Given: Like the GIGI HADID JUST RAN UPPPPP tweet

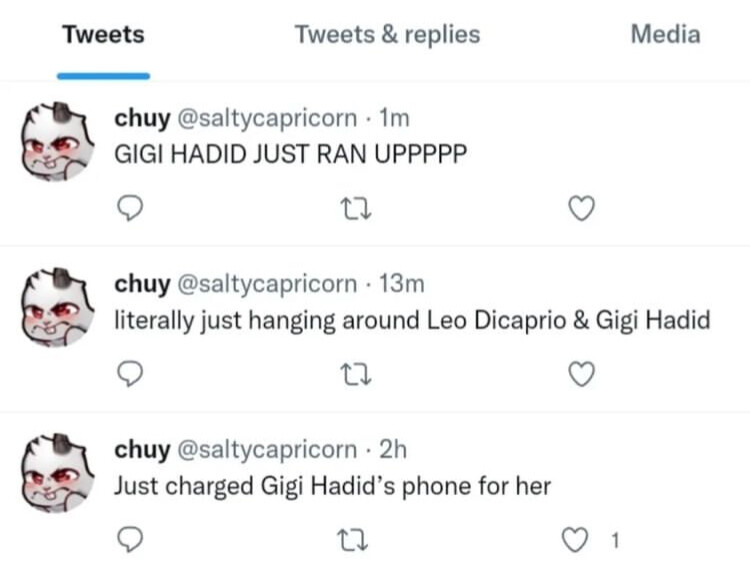Looking at the screenshot, I should coord(582,209).
